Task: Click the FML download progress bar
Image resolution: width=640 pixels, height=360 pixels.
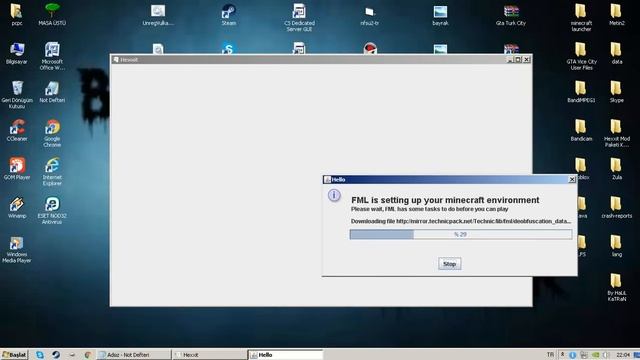Action: click(x=461, y=234)
